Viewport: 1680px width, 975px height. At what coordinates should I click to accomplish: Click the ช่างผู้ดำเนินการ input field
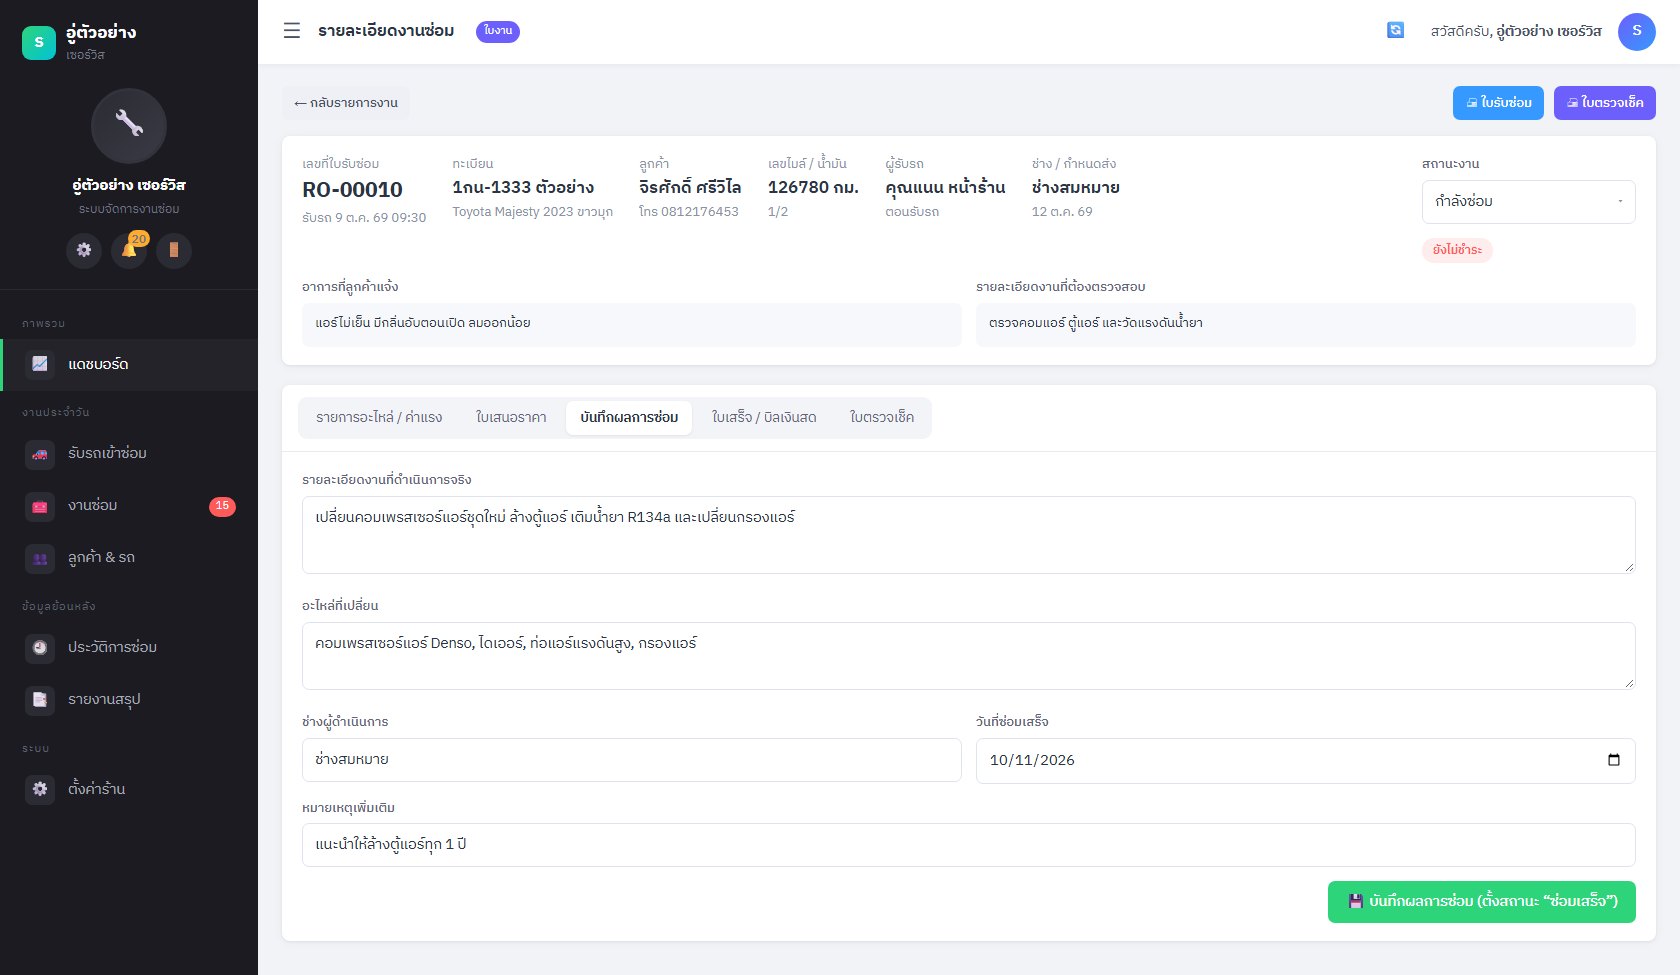631,760
